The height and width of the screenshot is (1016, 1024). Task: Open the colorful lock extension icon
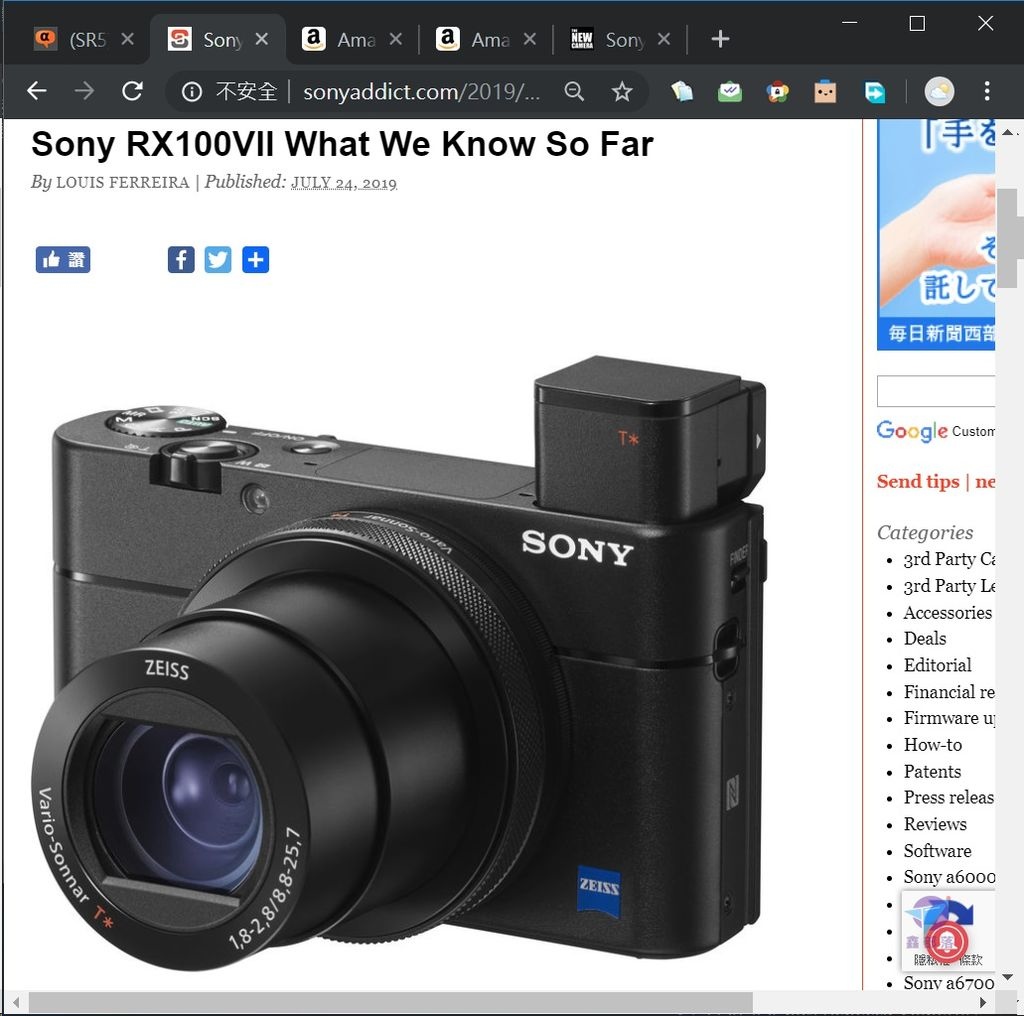[x=777, y=91]
